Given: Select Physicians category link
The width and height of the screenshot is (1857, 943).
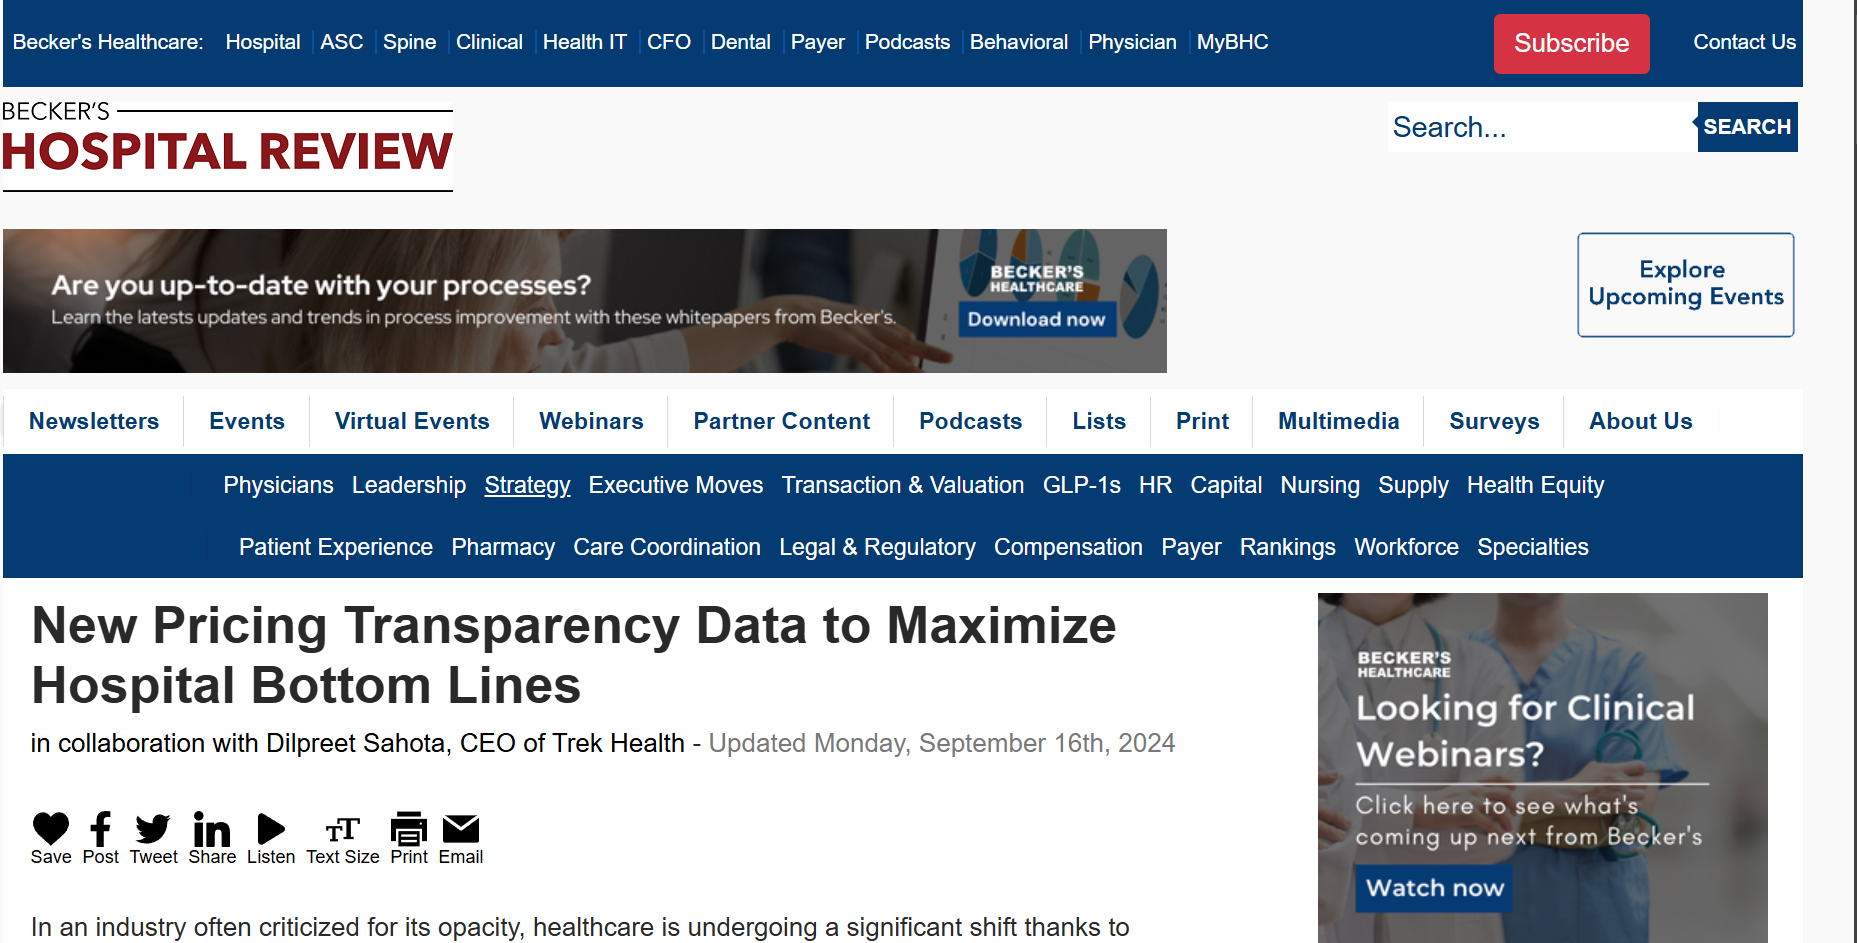Looking at the screenshot, I should click(x=278, y=485).
